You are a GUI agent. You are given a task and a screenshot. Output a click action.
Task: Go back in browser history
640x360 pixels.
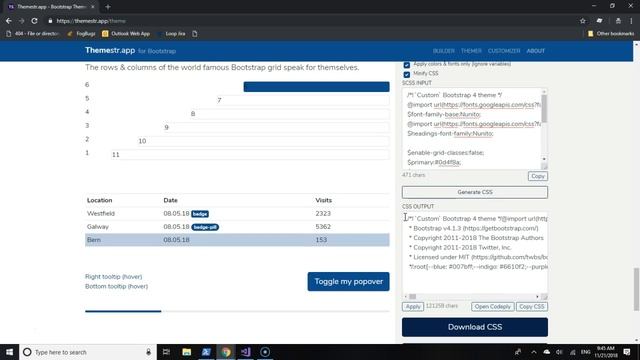9,21
